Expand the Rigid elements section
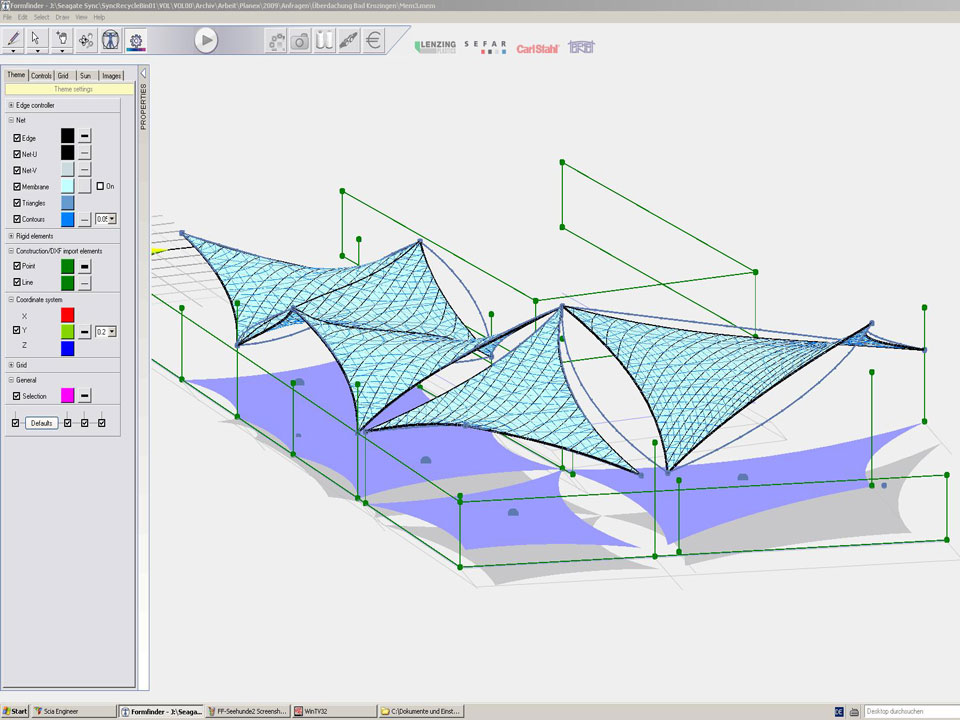 click(x=11, y=236)
